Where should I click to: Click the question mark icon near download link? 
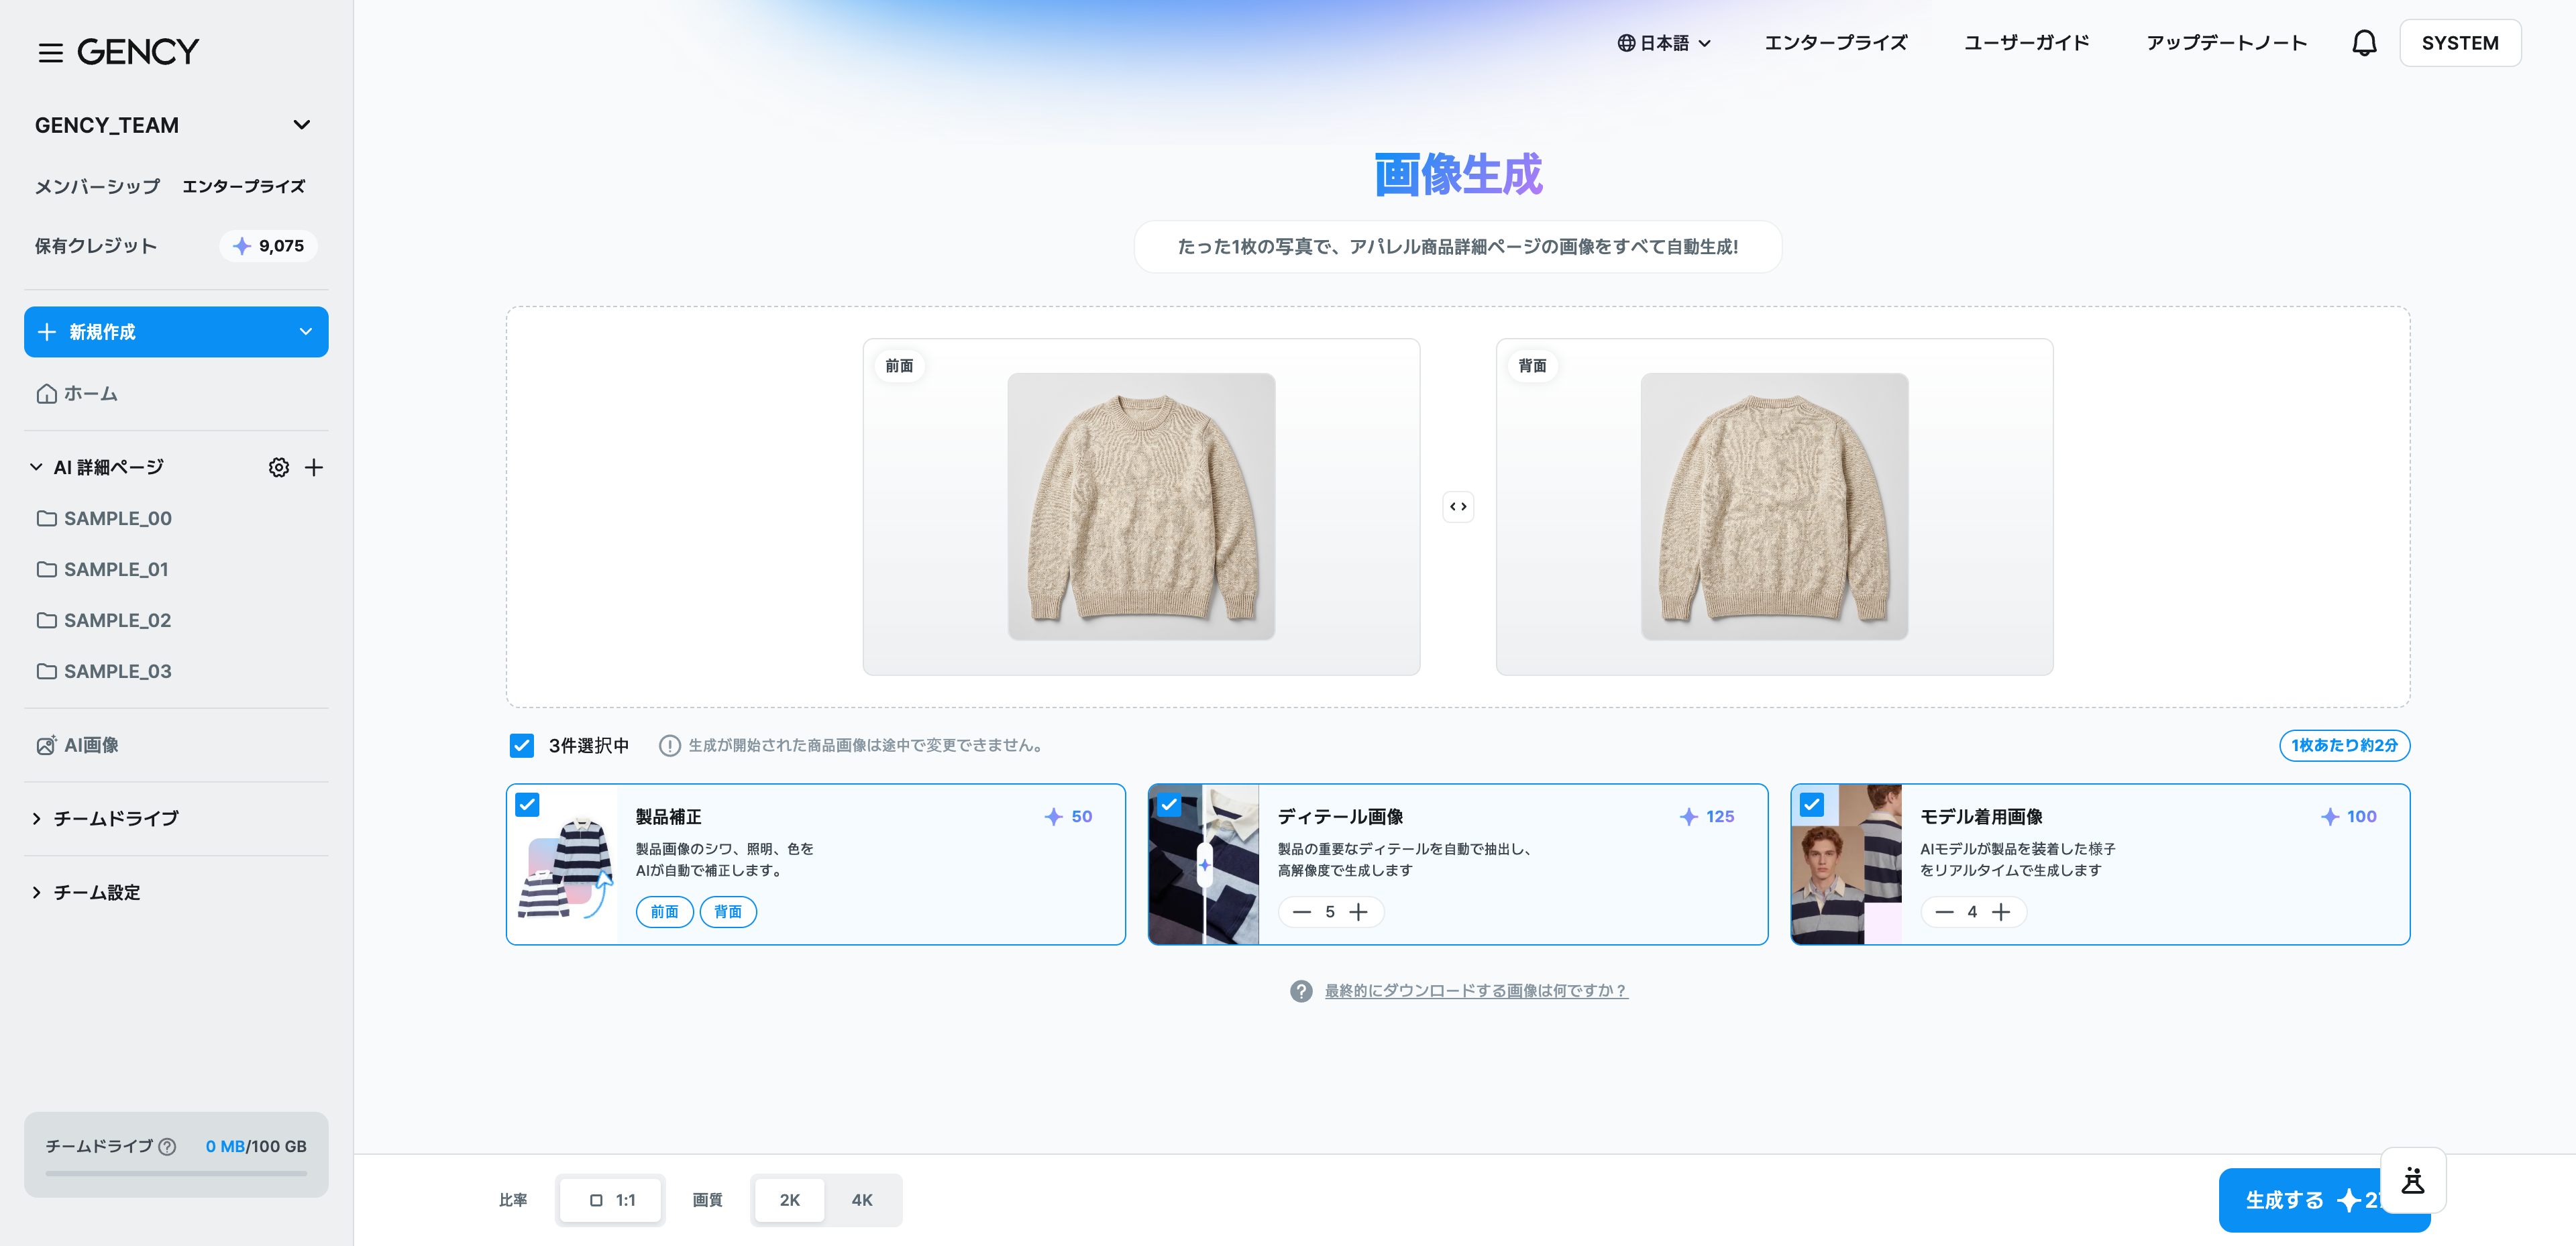click(1301, 991)
